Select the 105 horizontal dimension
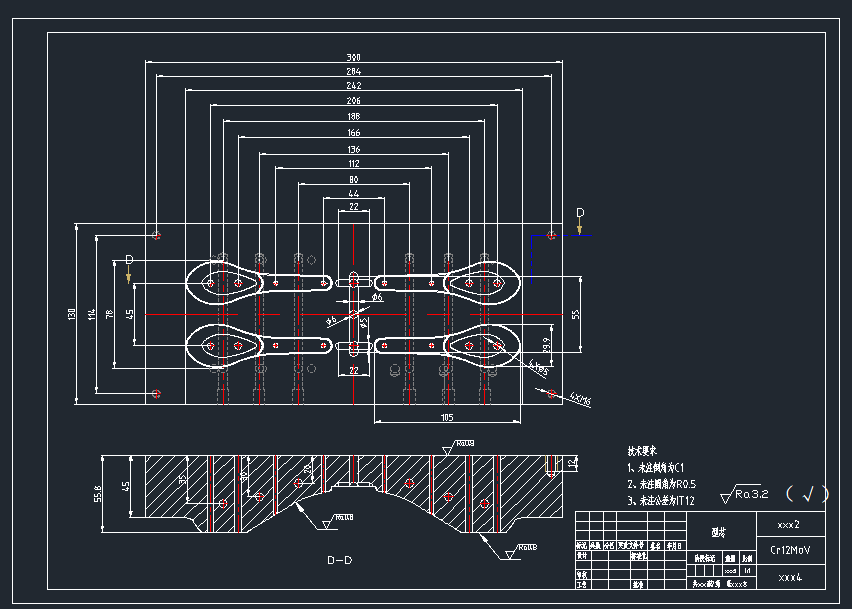Screen dimensions: 852x609 tap(447, 417)
